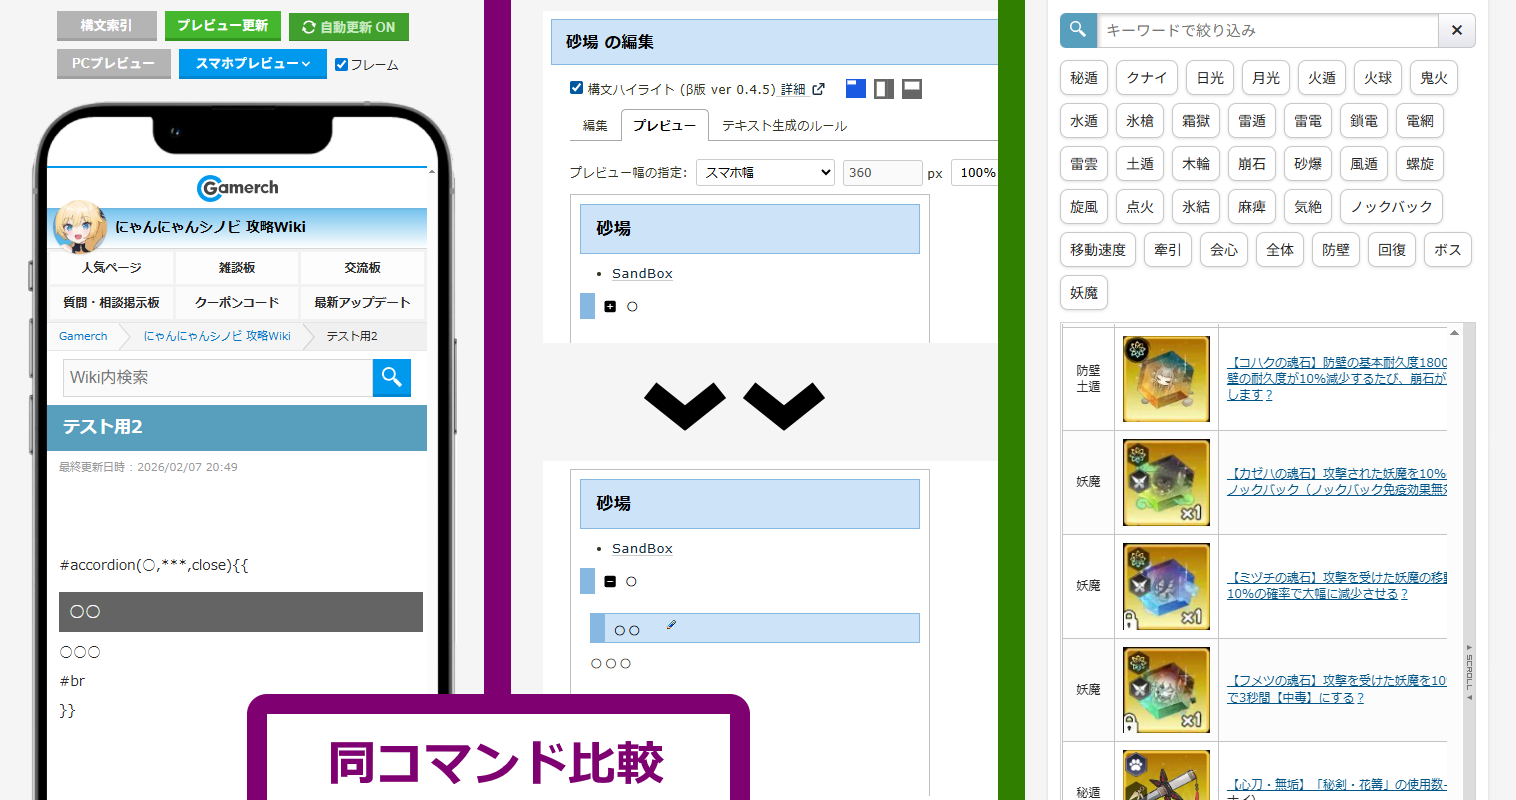Toggle the 自動更新 ON button
Screen dimensions: 1516x800
348,27
